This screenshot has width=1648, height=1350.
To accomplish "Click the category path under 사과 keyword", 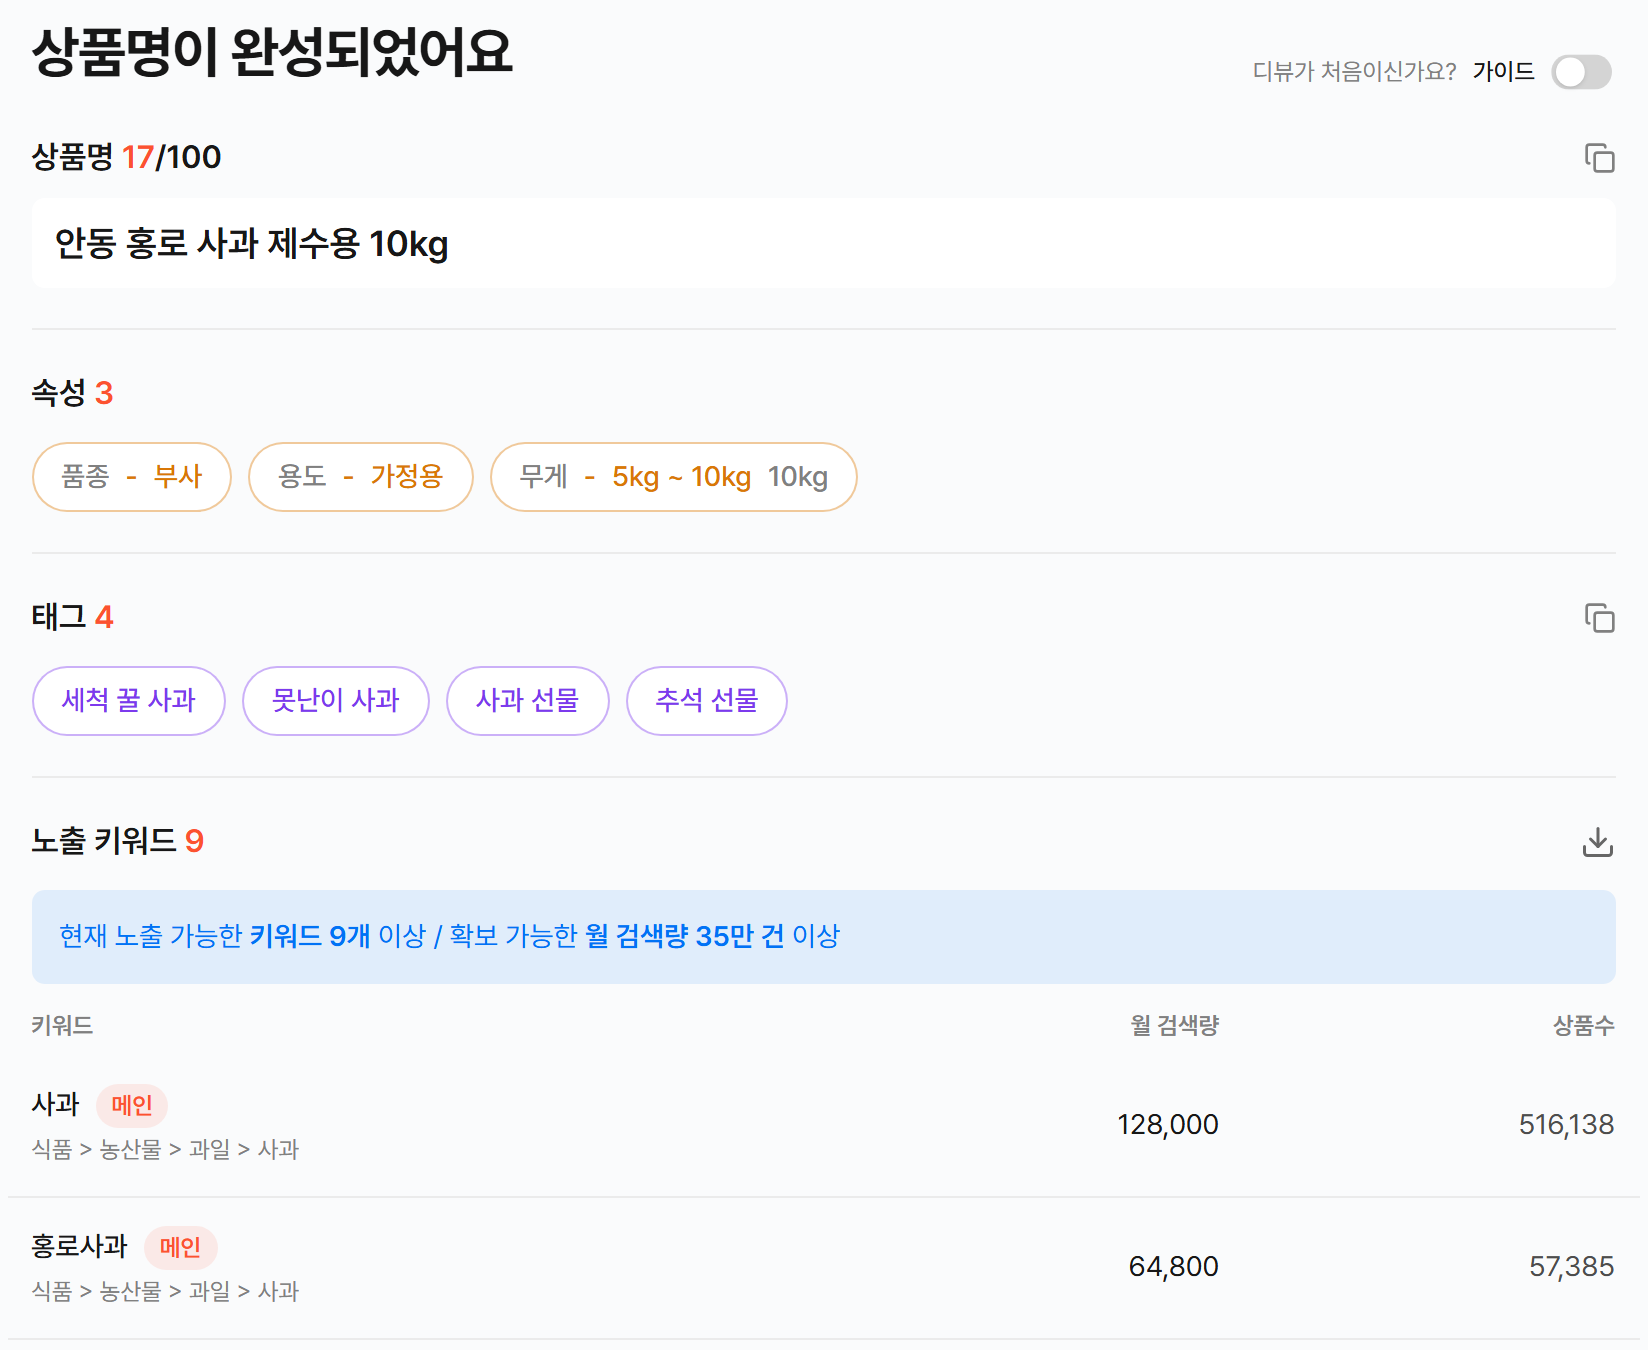I will click(x=165, y=1150).
